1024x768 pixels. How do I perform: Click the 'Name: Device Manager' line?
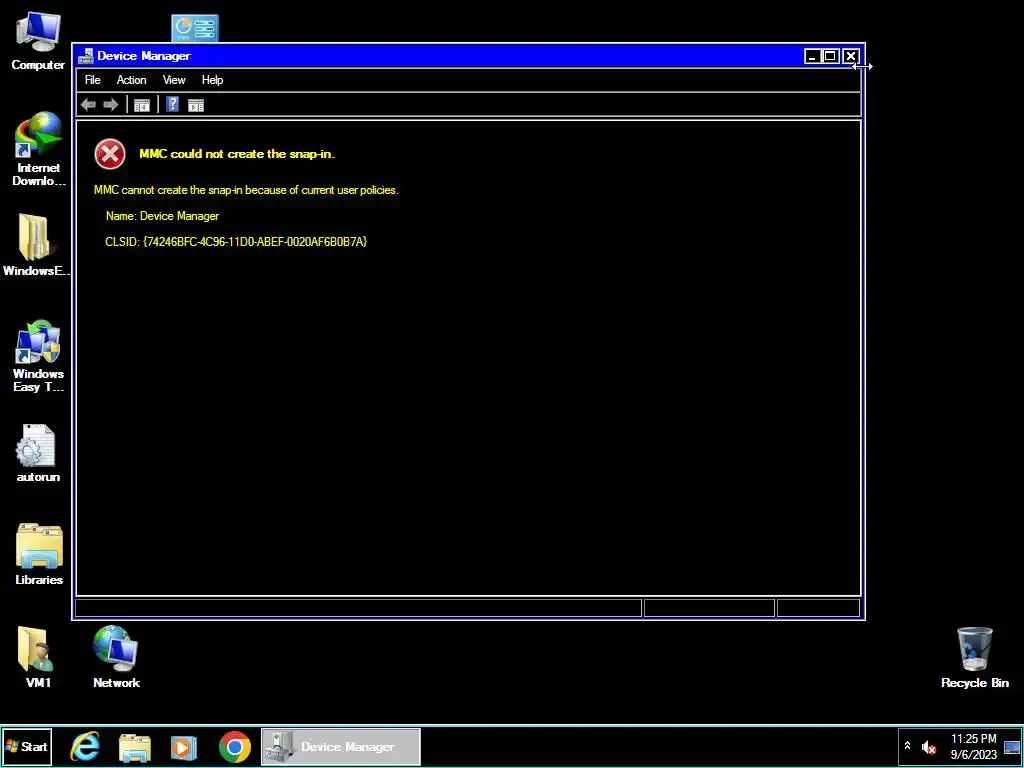163,216
